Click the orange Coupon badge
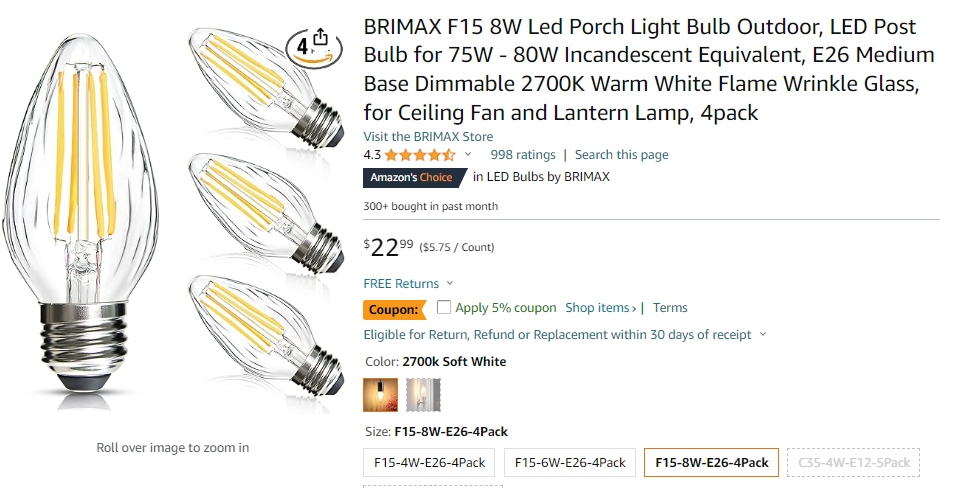956x489 pixels. 393,309
